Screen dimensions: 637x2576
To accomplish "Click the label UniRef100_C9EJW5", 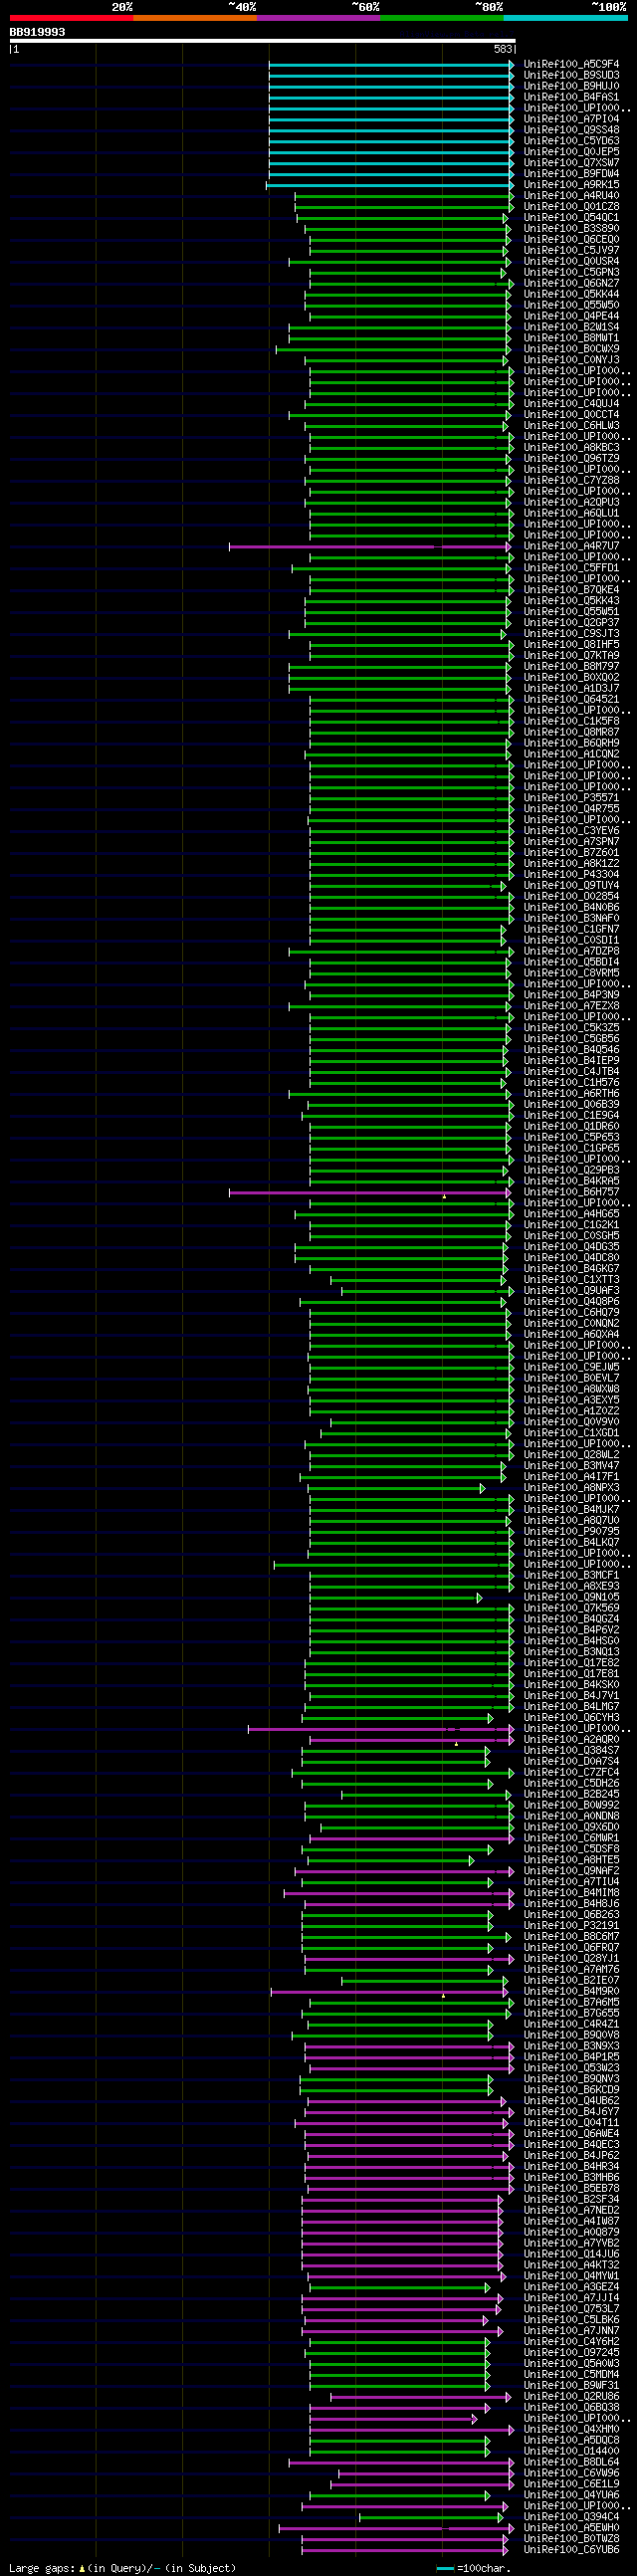I will [x=571, y=1367].
